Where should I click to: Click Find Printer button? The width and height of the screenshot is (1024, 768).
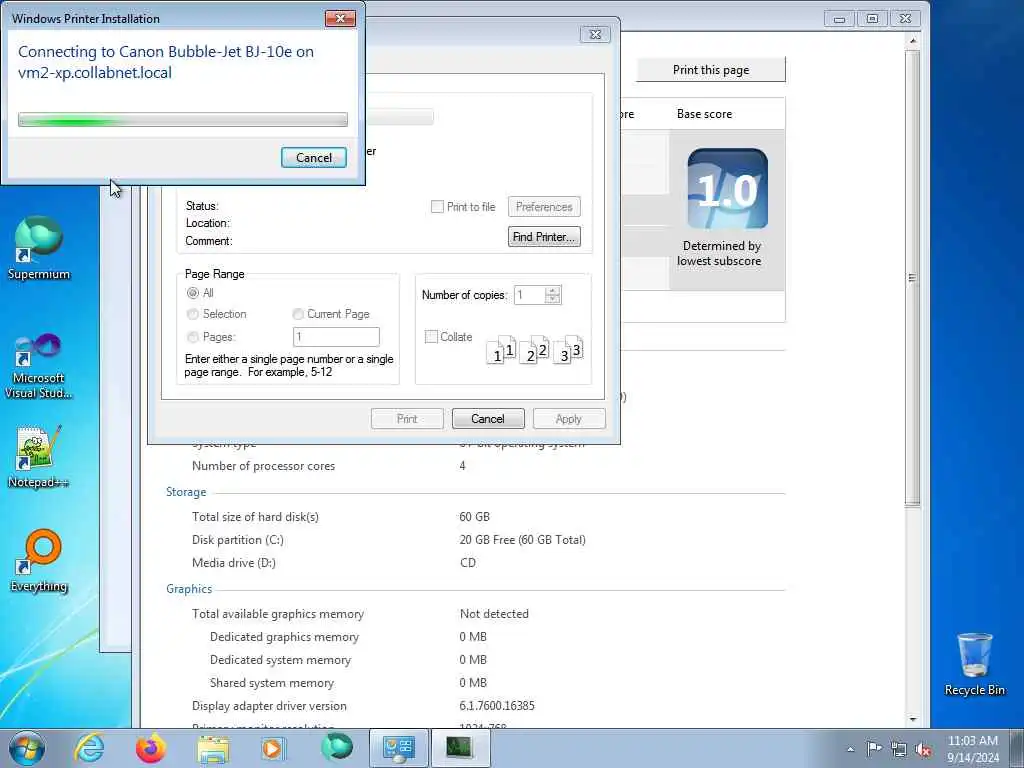click(544, 236)
